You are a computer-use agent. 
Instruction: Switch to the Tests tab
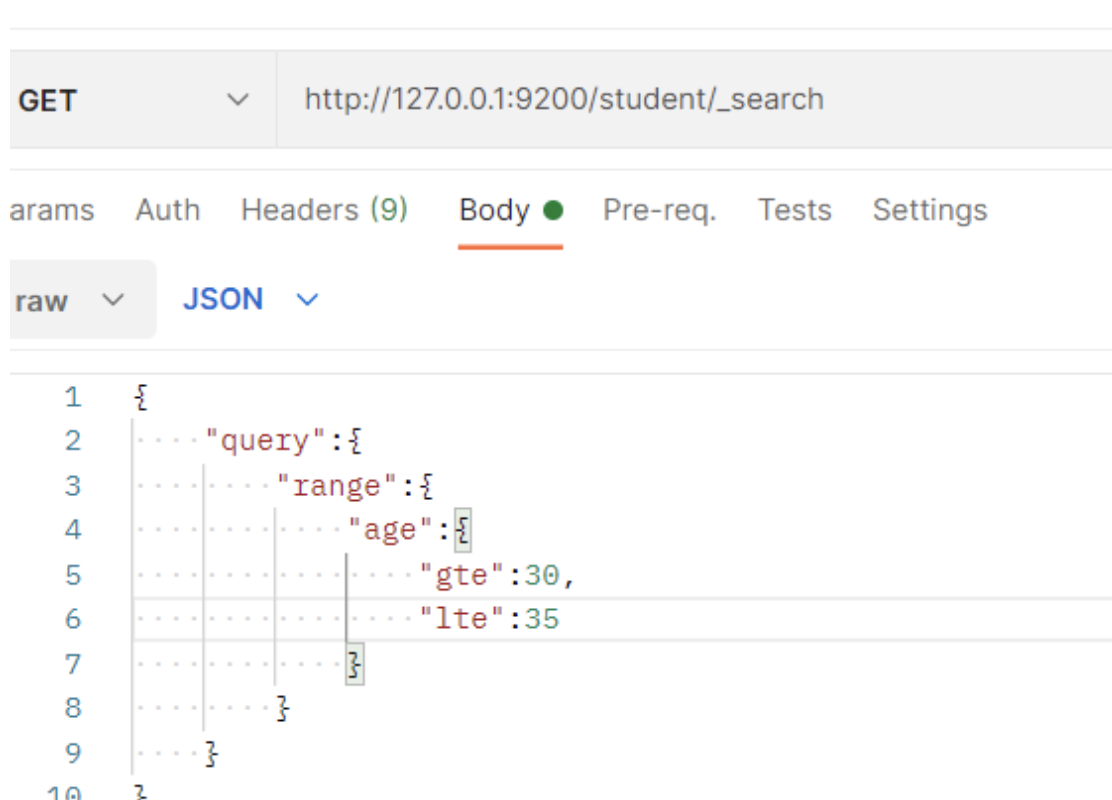click(794, 210)
